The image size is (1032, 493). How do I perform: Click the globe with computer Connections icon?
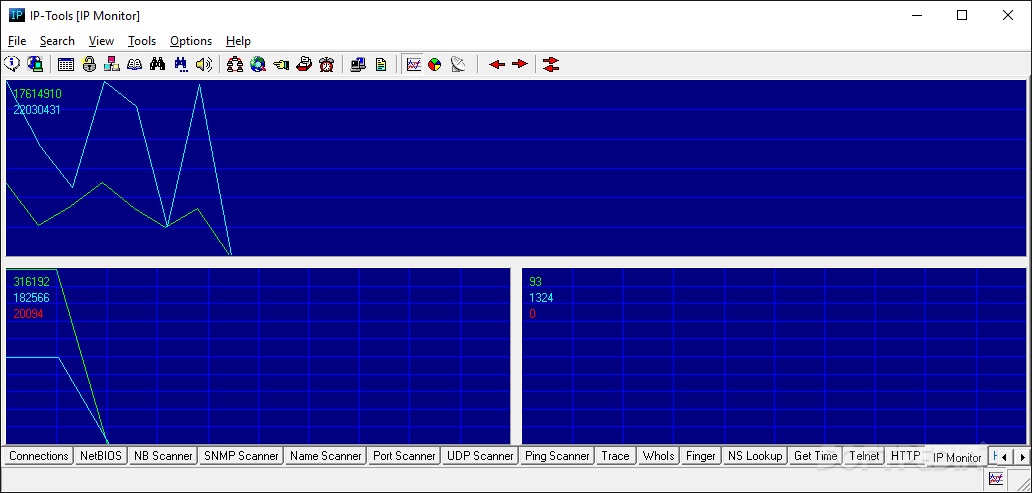click(x=35, y=64)
